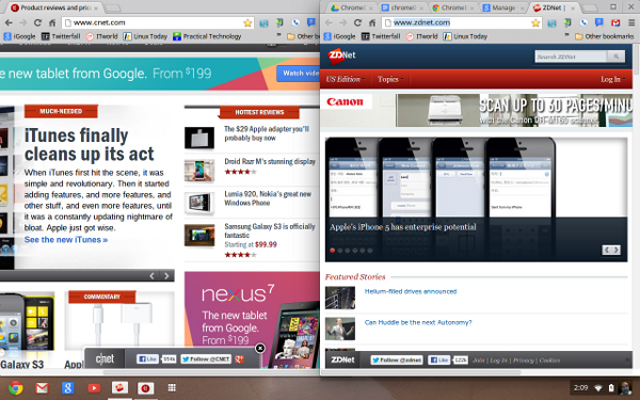This screenshot has height=400, width=640.
Task: Reload the ZDNet page
Action: coord(358,23)
